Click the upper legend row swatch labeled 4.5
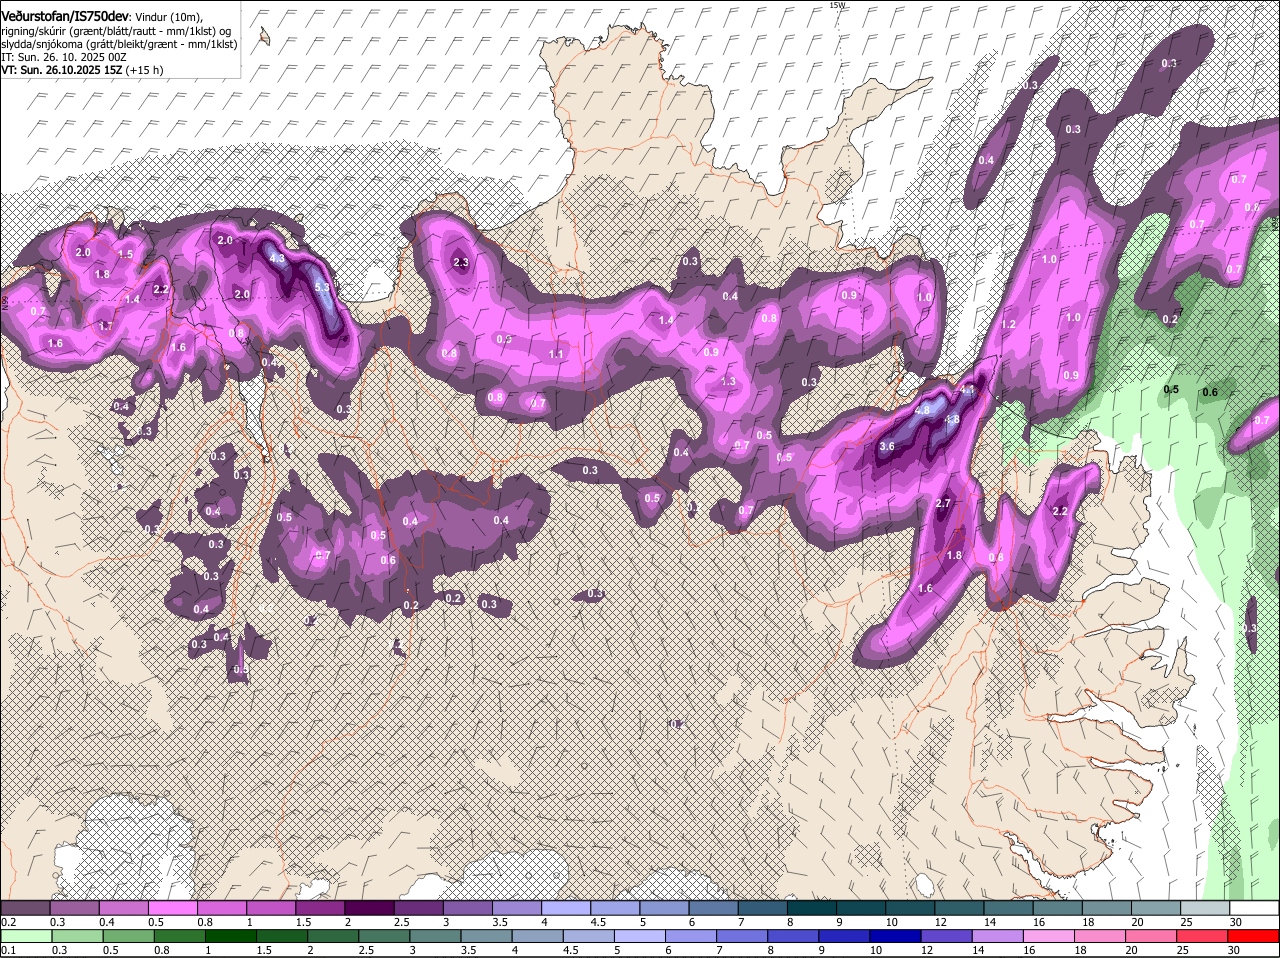Image resolution: width=1280 pixels, height=958 pixels. 615,907
